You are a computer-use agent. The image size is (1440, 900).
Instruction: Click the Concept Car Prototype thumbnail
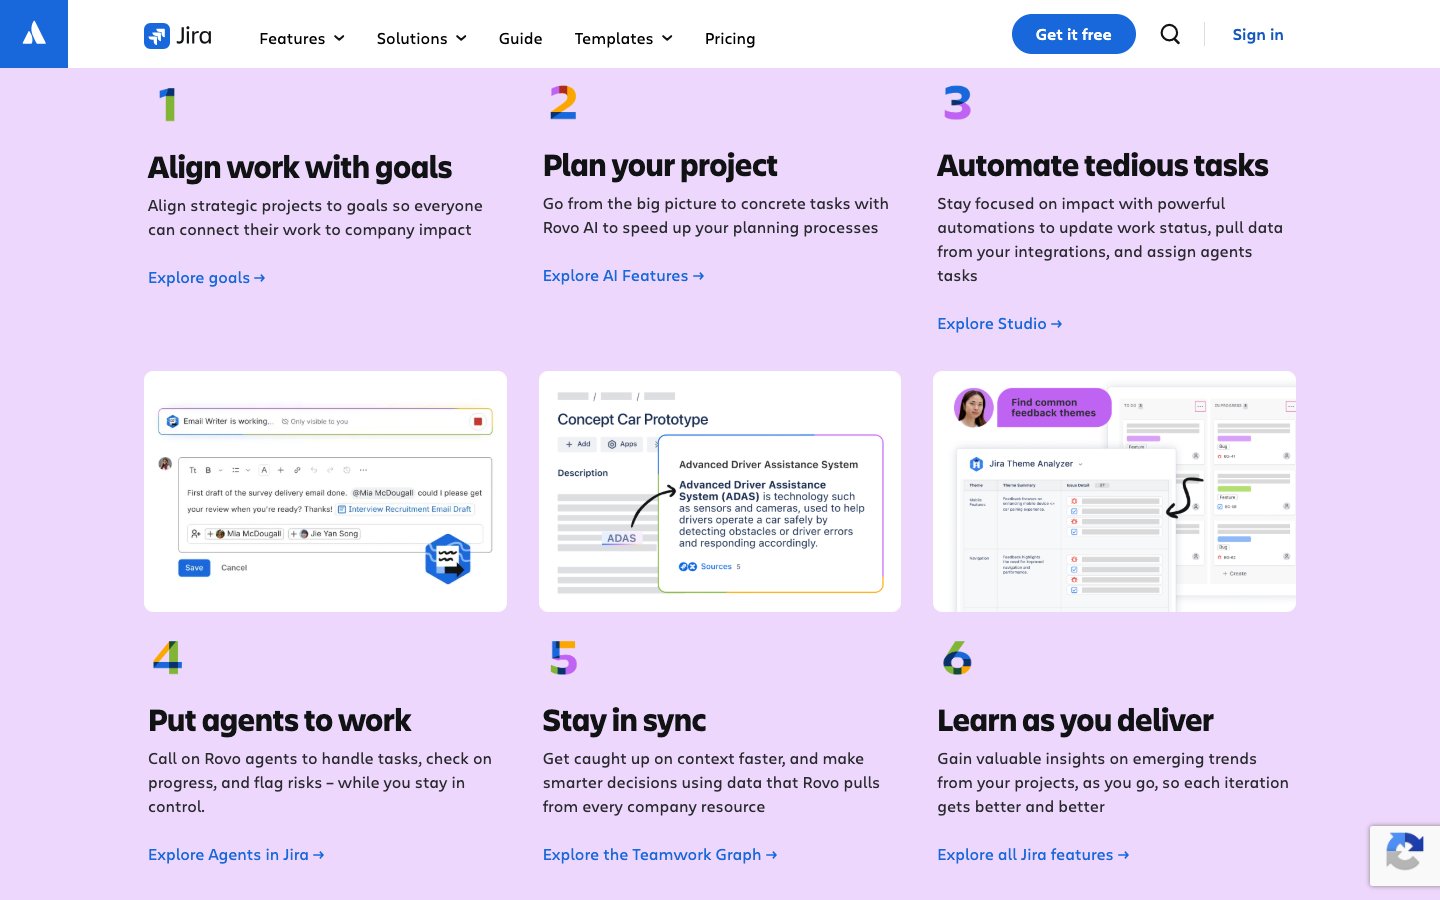(x=719, y=491)
